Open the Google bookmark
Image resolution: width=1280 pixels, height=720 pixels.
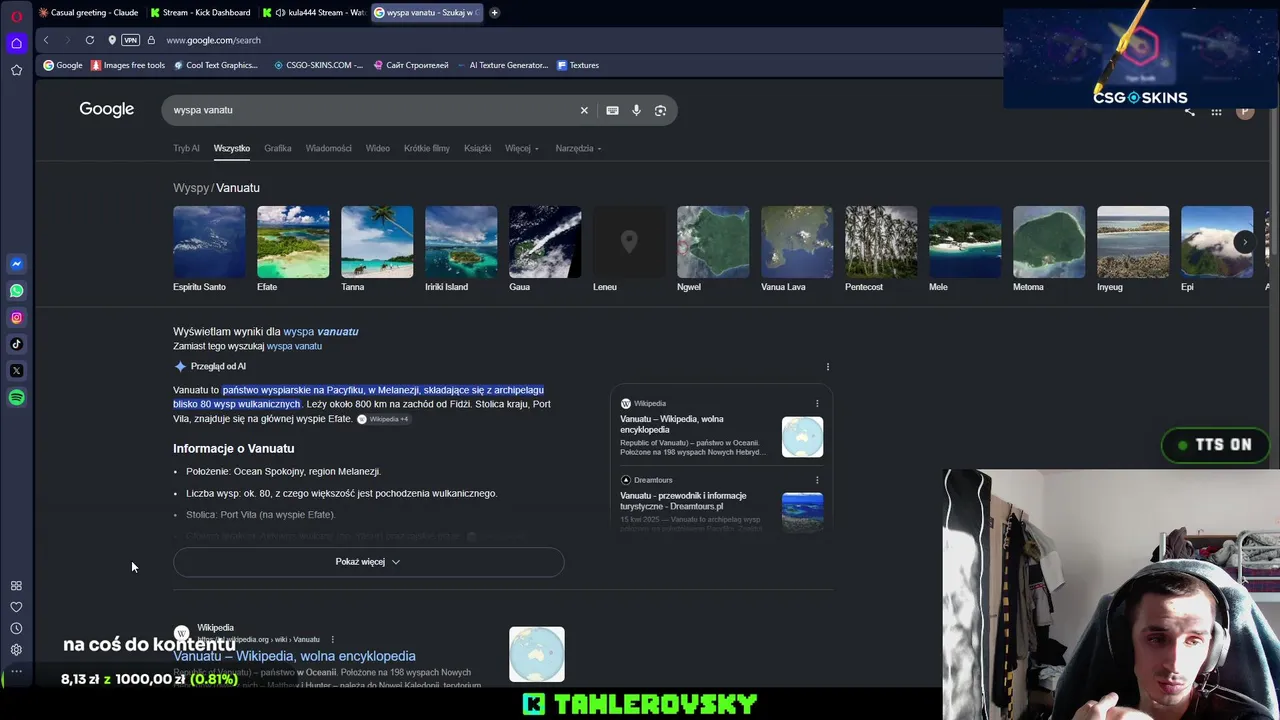(63, 65)
